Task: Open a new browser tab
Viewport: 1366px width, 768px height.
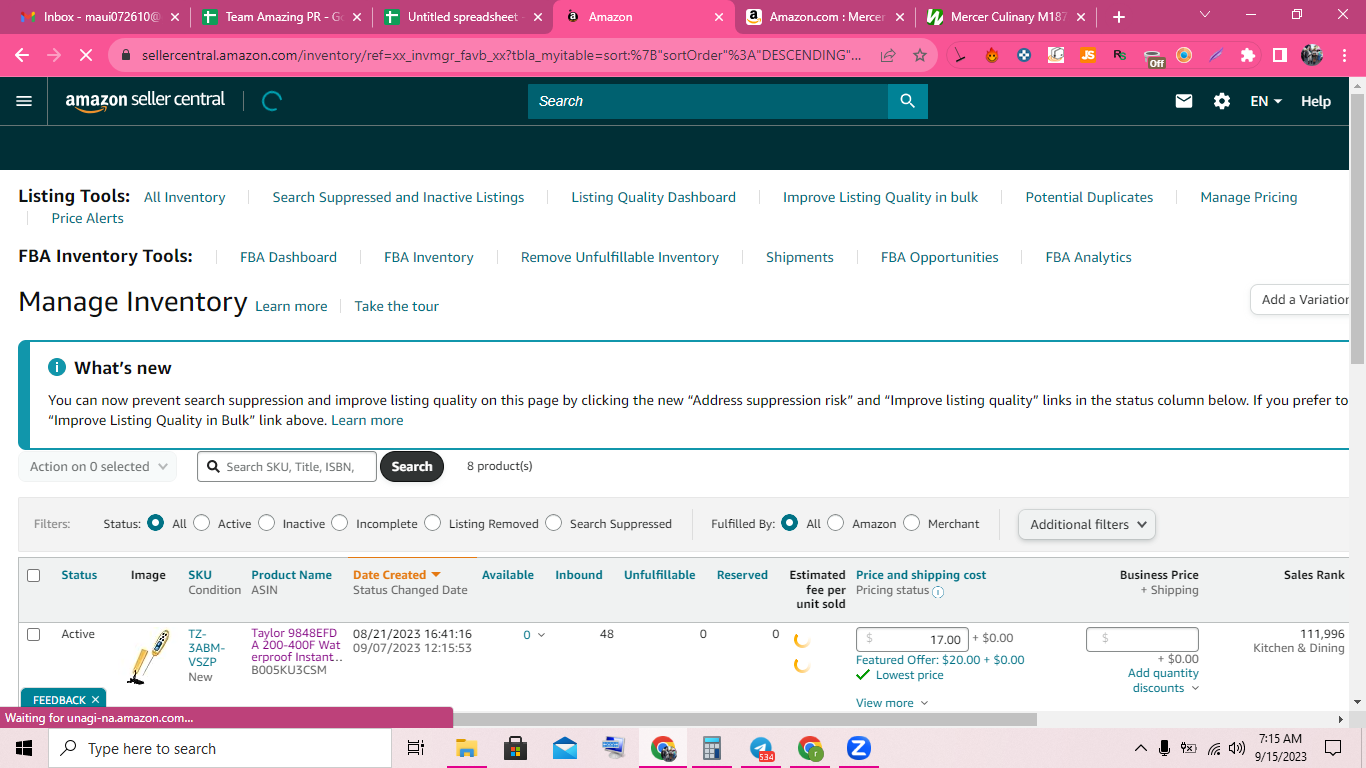Action: pyautogui.click(x=1119, y=17)
